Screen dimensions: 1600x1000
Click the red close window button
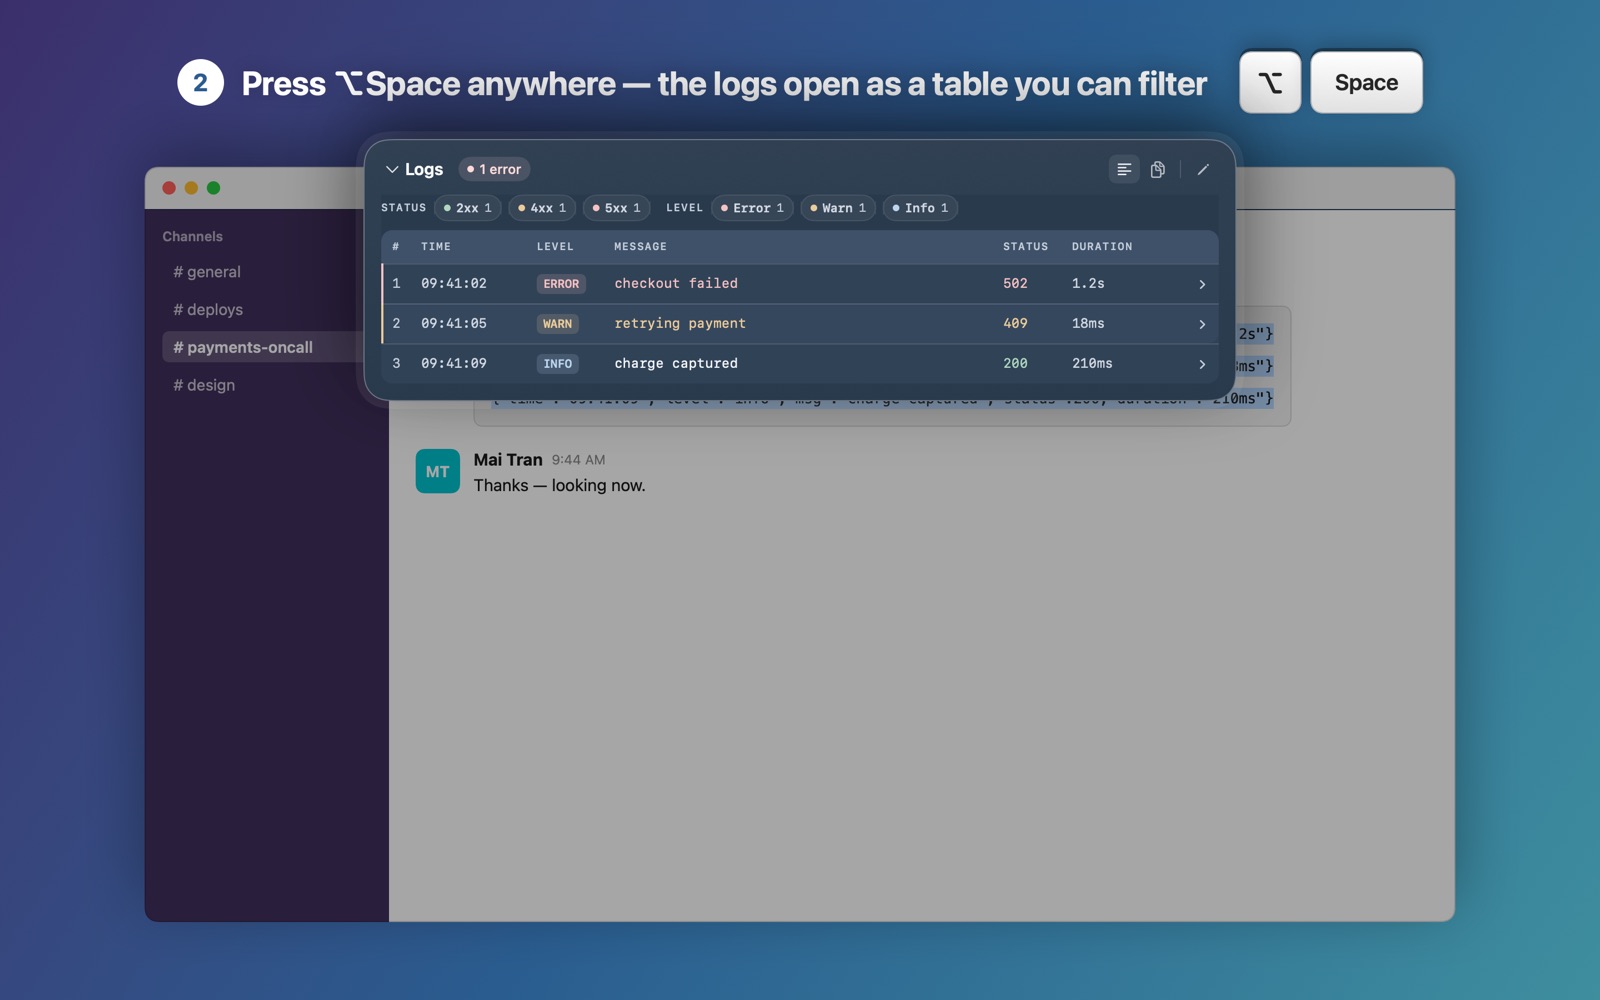click(169, 188)
